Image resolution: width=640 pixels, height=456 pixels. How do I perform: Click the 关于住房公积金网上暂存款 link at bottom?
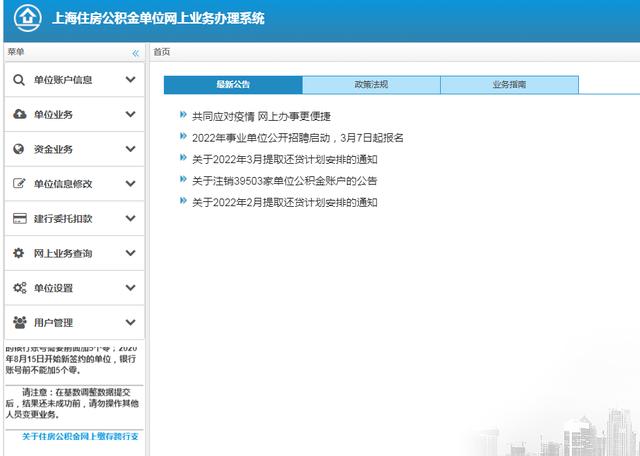80,437
